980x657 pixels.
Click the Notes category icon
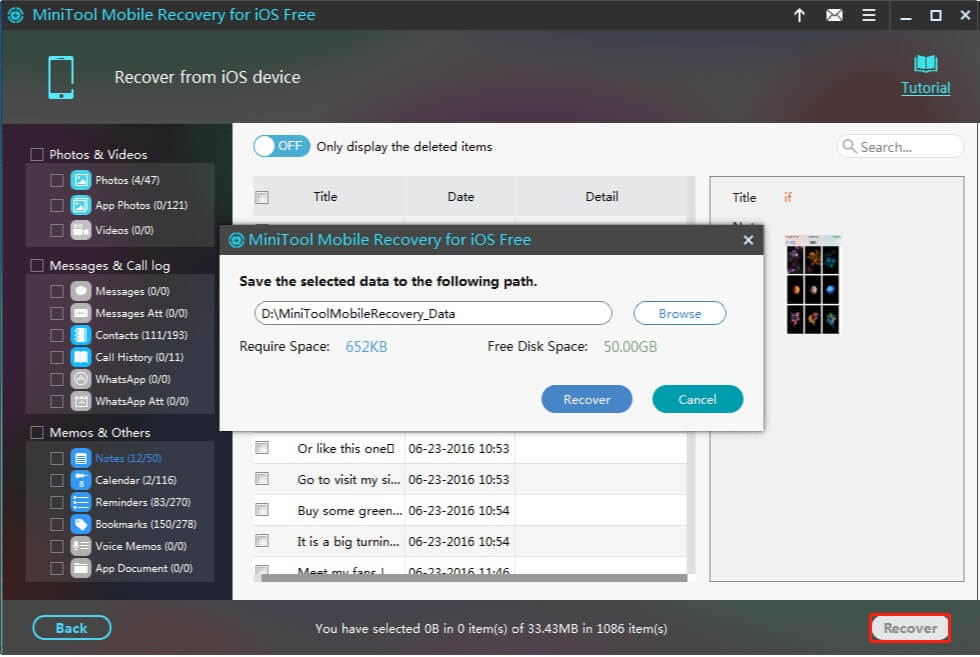81,458
